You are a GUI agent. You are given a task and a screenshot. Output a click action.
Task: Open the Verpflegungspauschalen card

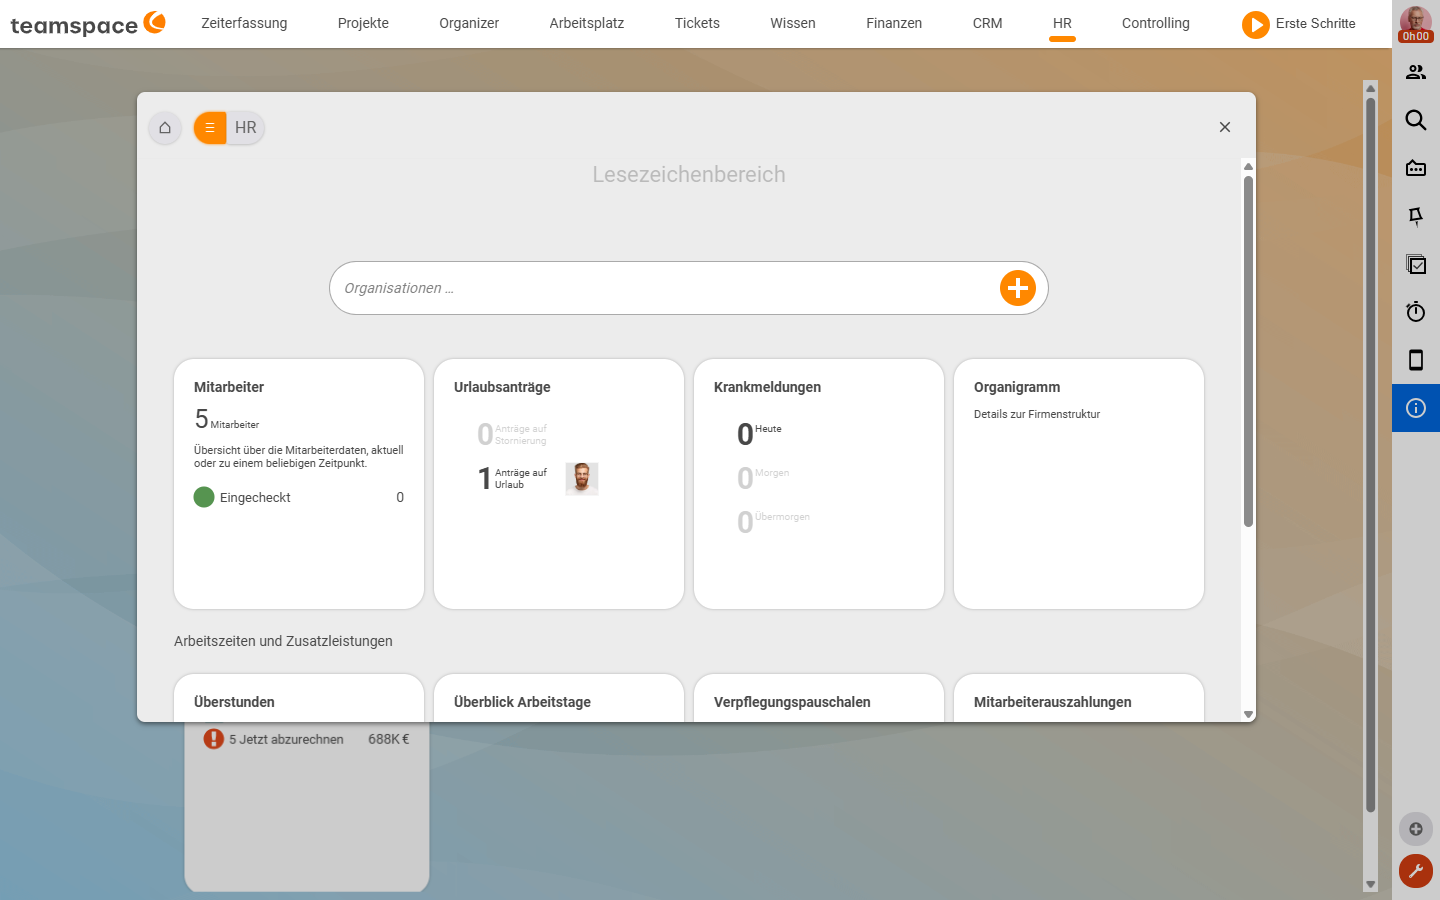point(819,698)
